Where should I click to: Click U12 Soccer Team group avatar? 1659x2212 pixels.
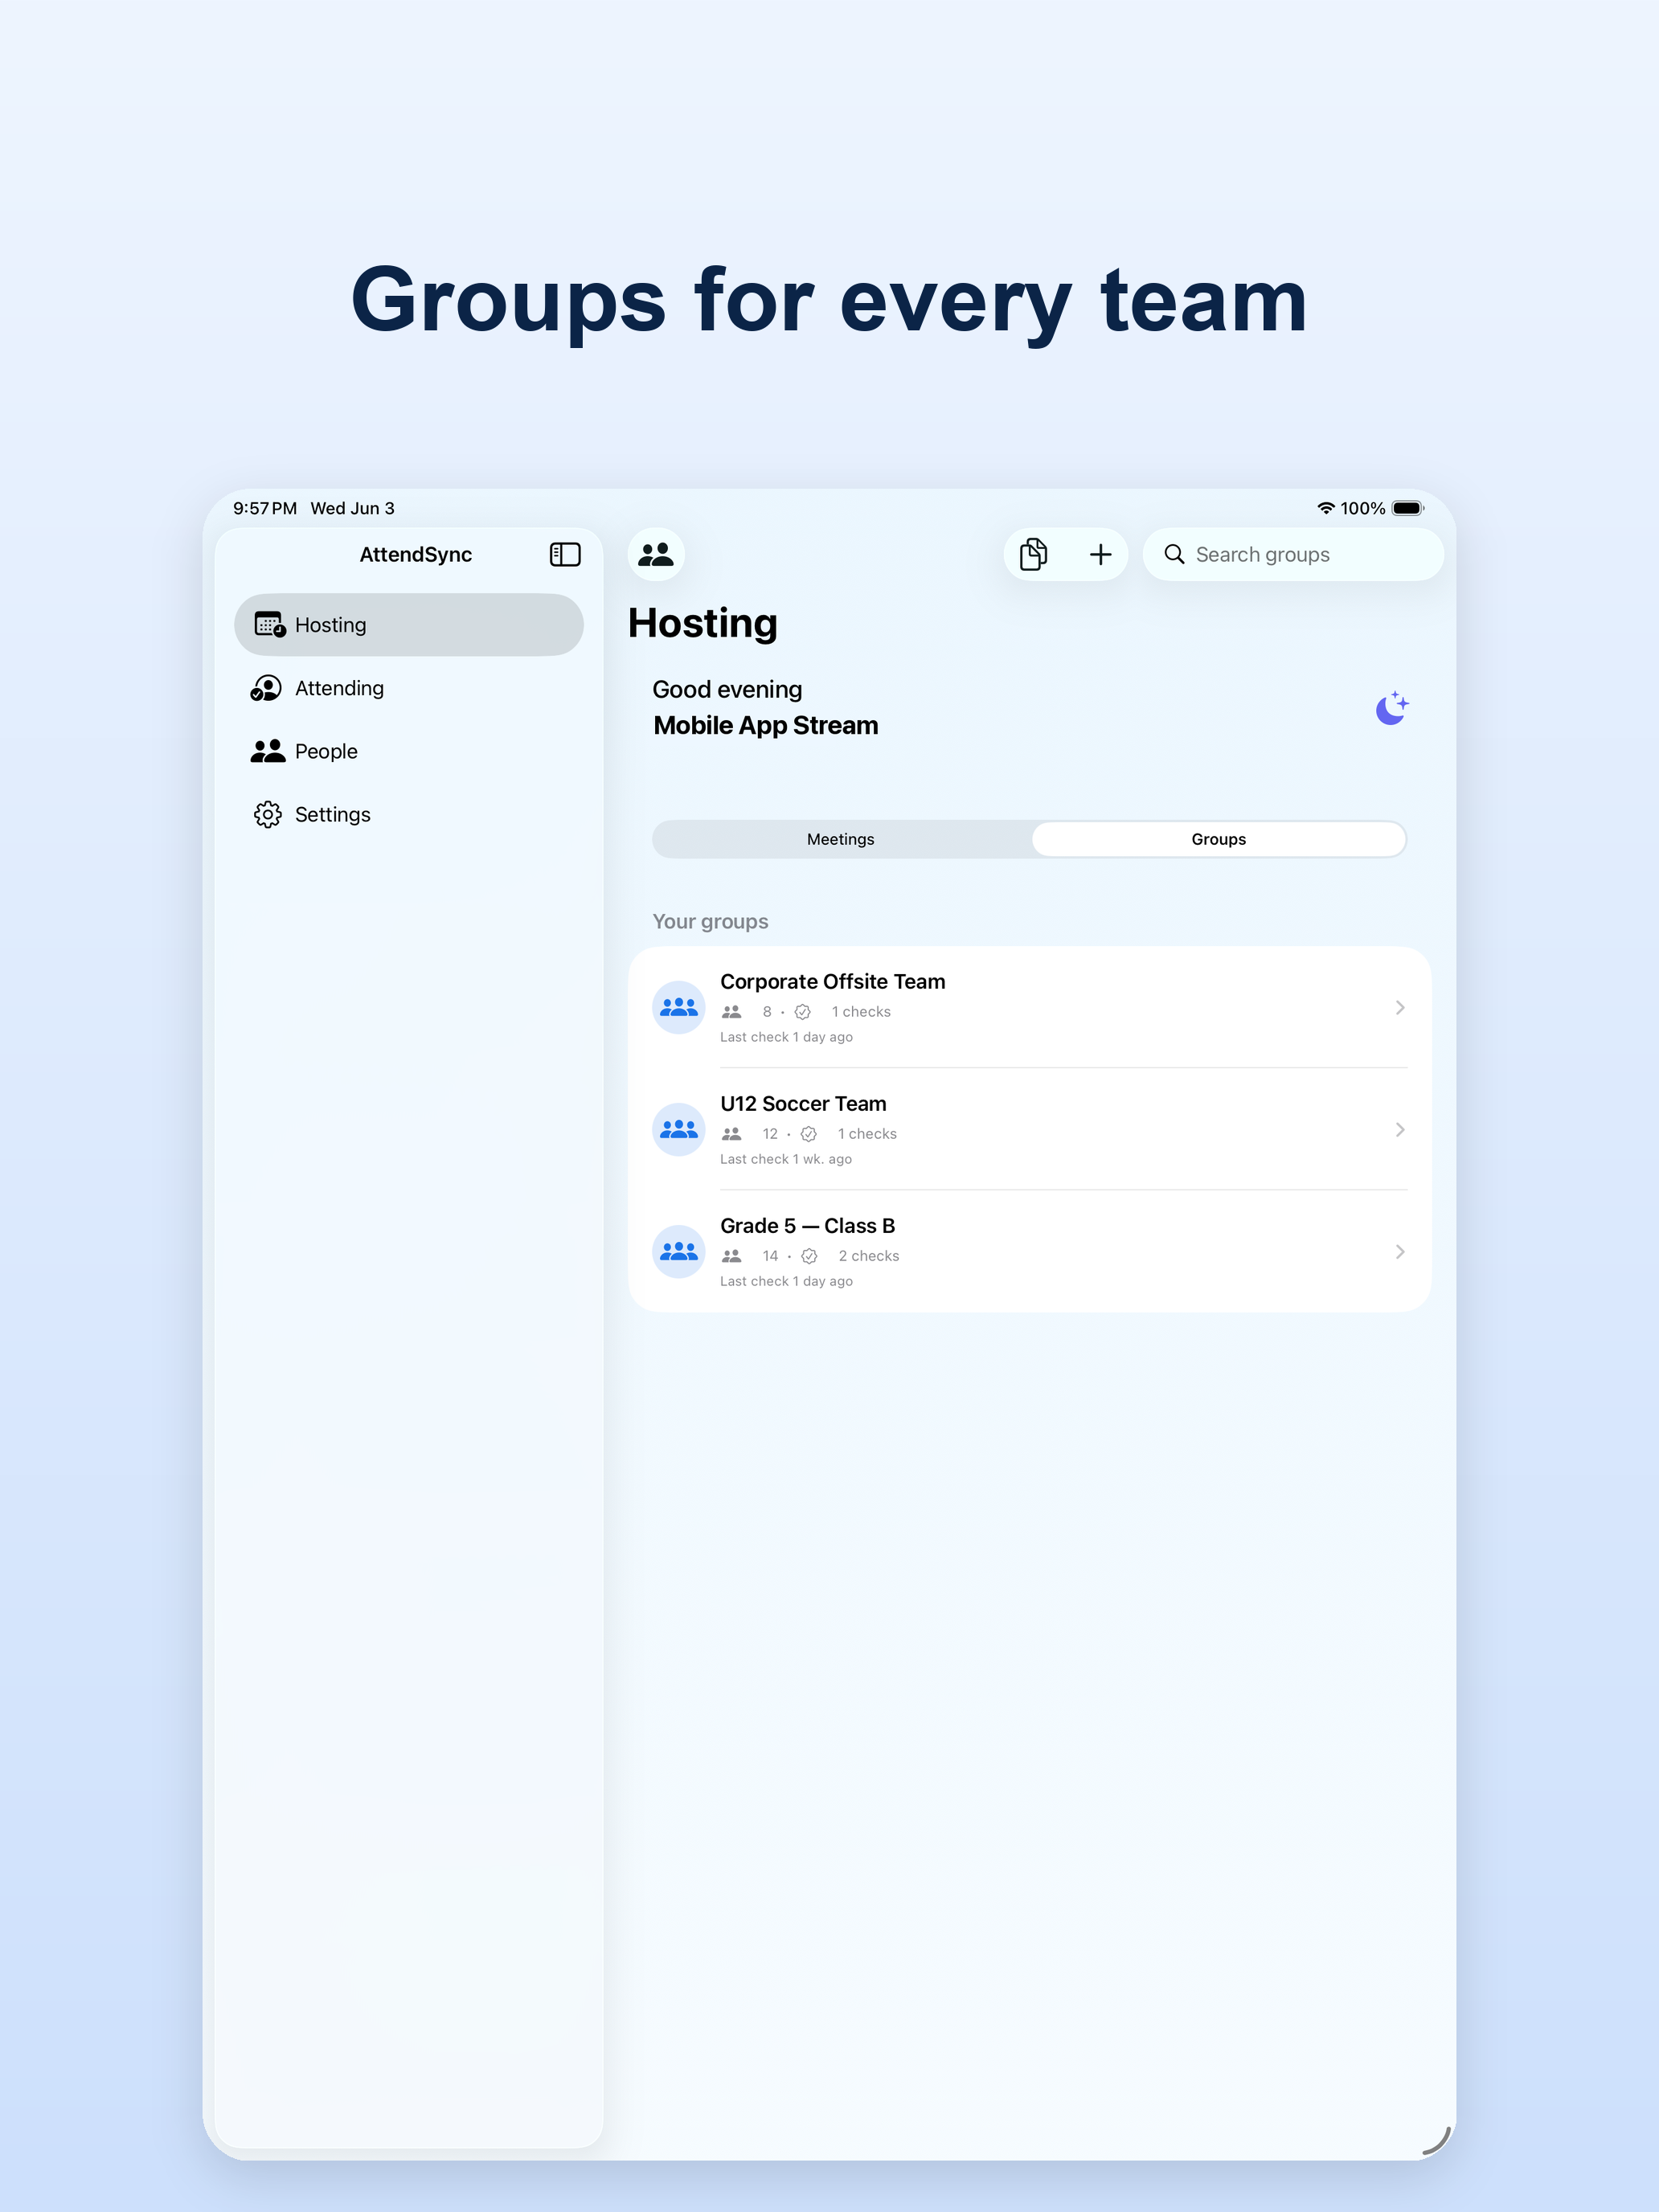click(x=679, y=1129)
